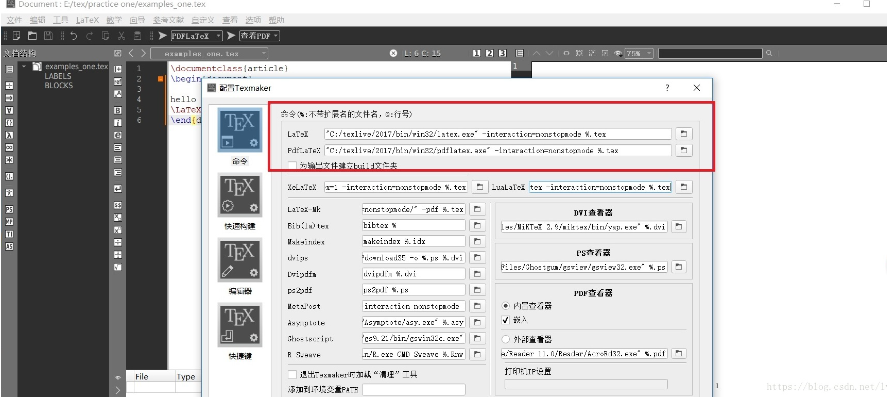
Task: Open the 帮助 Help menu
Action: pos(277,20)
